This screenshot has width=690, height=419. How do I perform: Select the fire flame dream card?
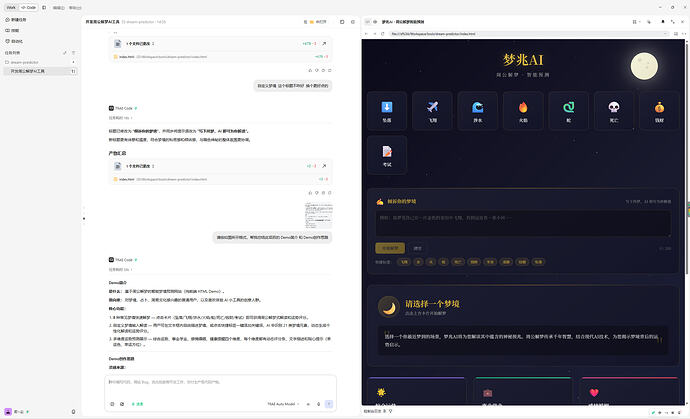click(x=523, y=111)
